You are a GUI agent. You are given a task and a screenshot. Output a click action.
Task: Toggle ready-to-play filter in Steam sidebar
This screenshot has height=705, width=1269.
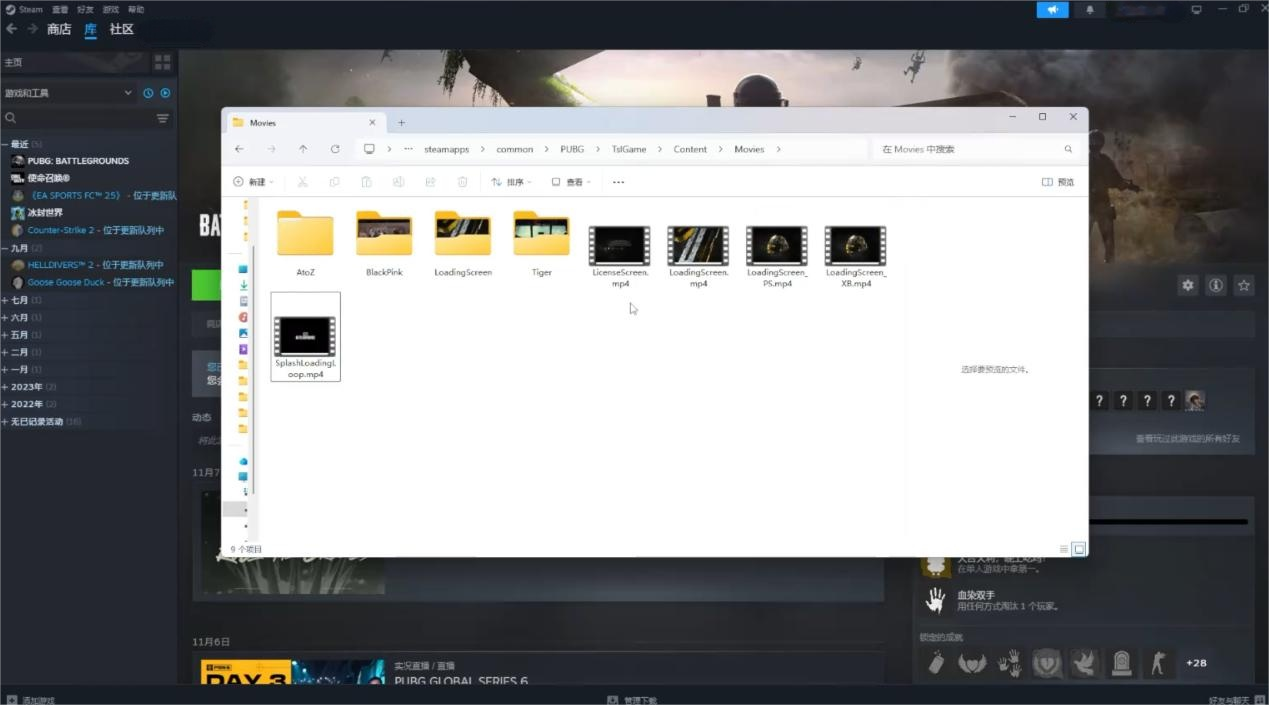coord(165,93)
